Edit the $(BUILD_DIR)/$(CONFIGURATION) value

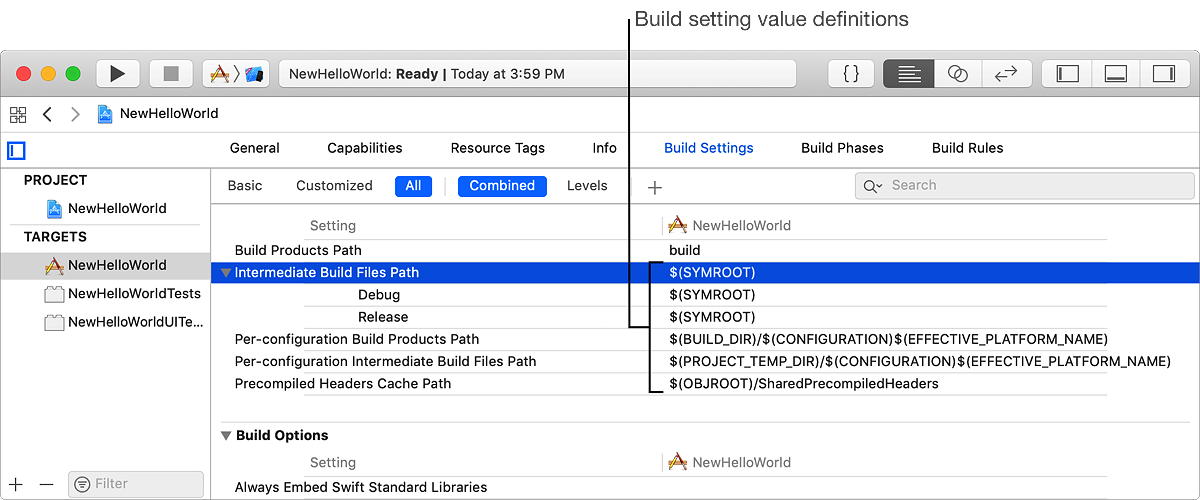click(x=889, y=339)
